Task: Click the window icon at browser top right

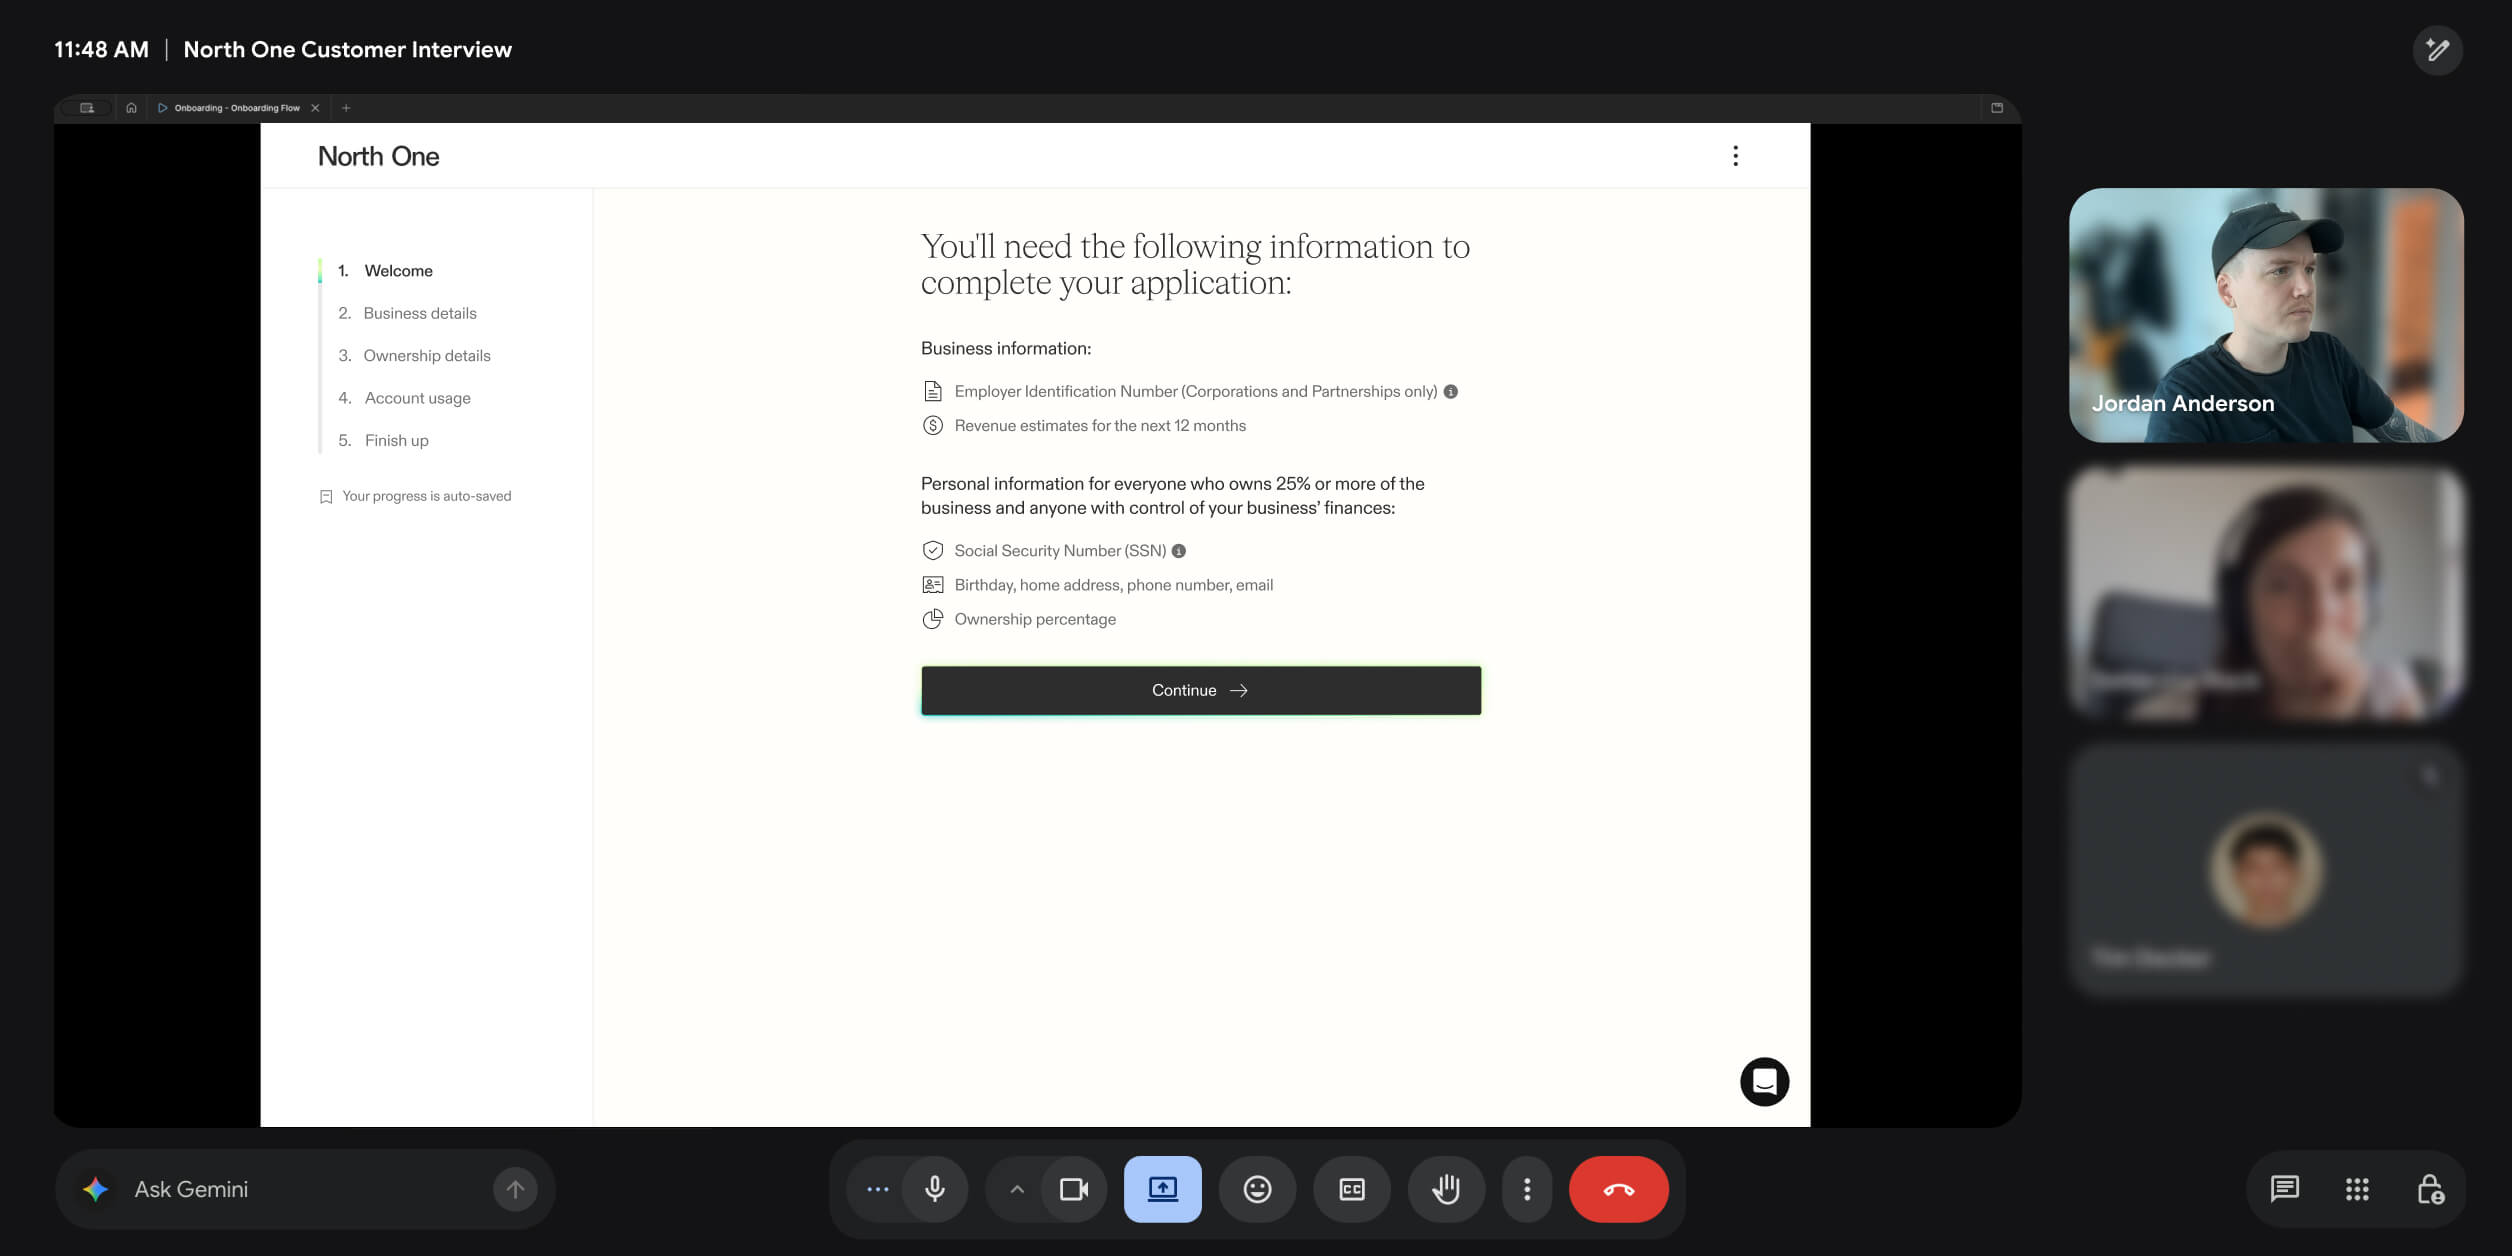Action: [x=1996, y=108]
